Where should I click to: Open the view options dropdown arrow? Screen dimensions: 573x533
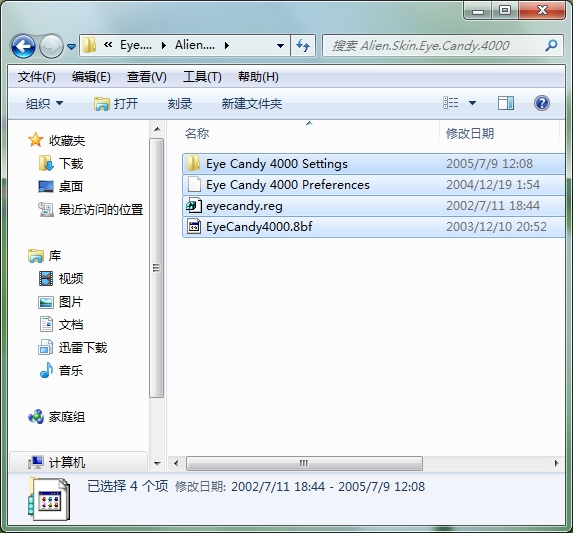[472, 103]
